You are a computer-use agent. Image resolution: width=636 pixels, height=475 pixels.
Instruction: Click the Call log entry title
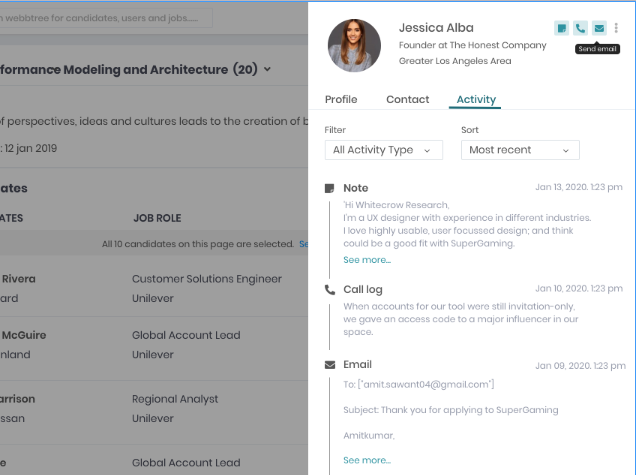tap(362, 290)
